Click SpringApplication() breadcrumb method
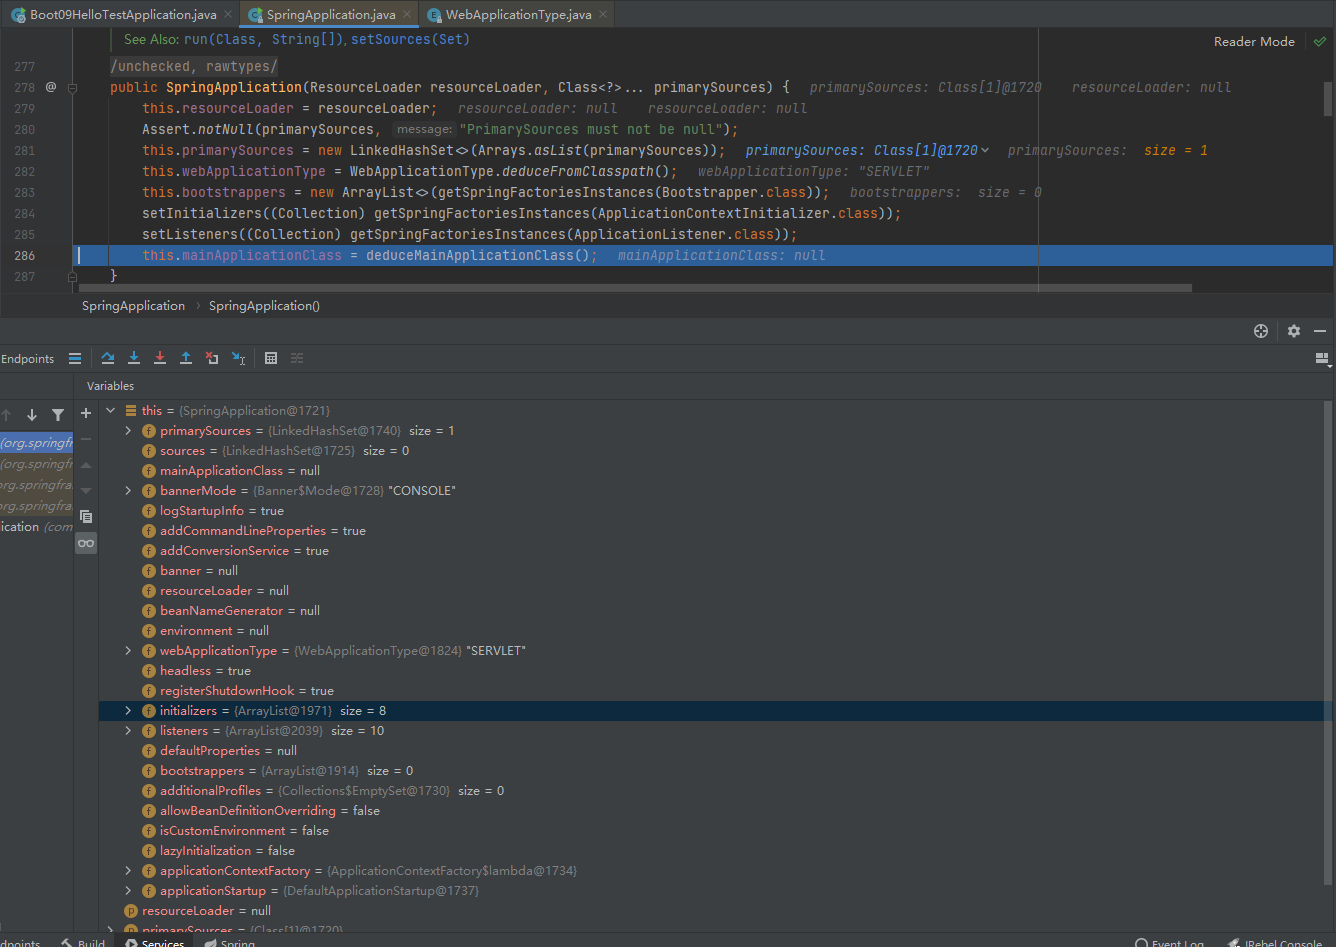1336x947 pixels. (x=264, y=306)
